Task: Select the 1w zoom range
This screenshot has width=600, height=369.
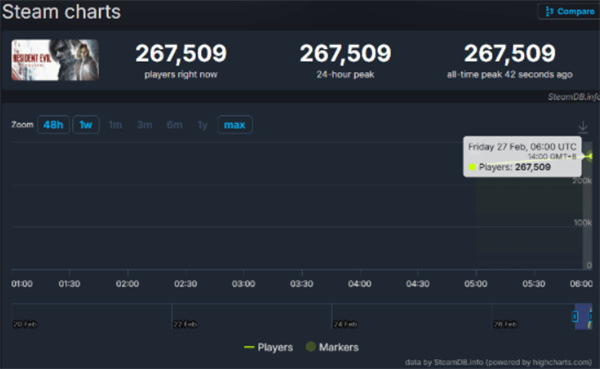Action: tap(86, 125)
